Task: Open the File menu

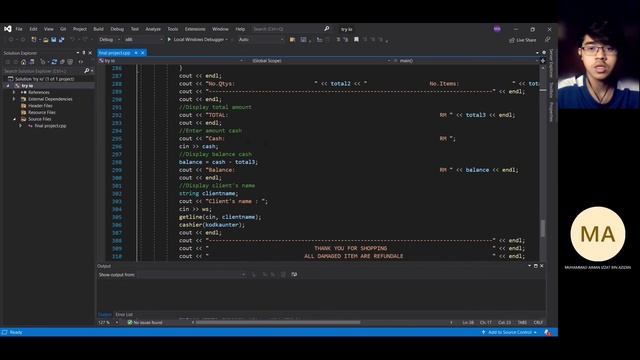Action: point(19,29)
